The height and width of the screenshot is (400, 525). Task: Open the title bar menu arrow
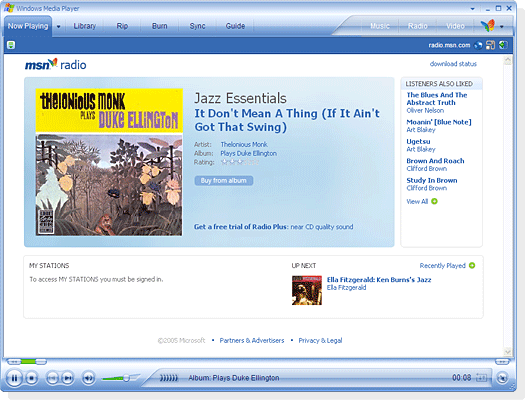(472, 9)
